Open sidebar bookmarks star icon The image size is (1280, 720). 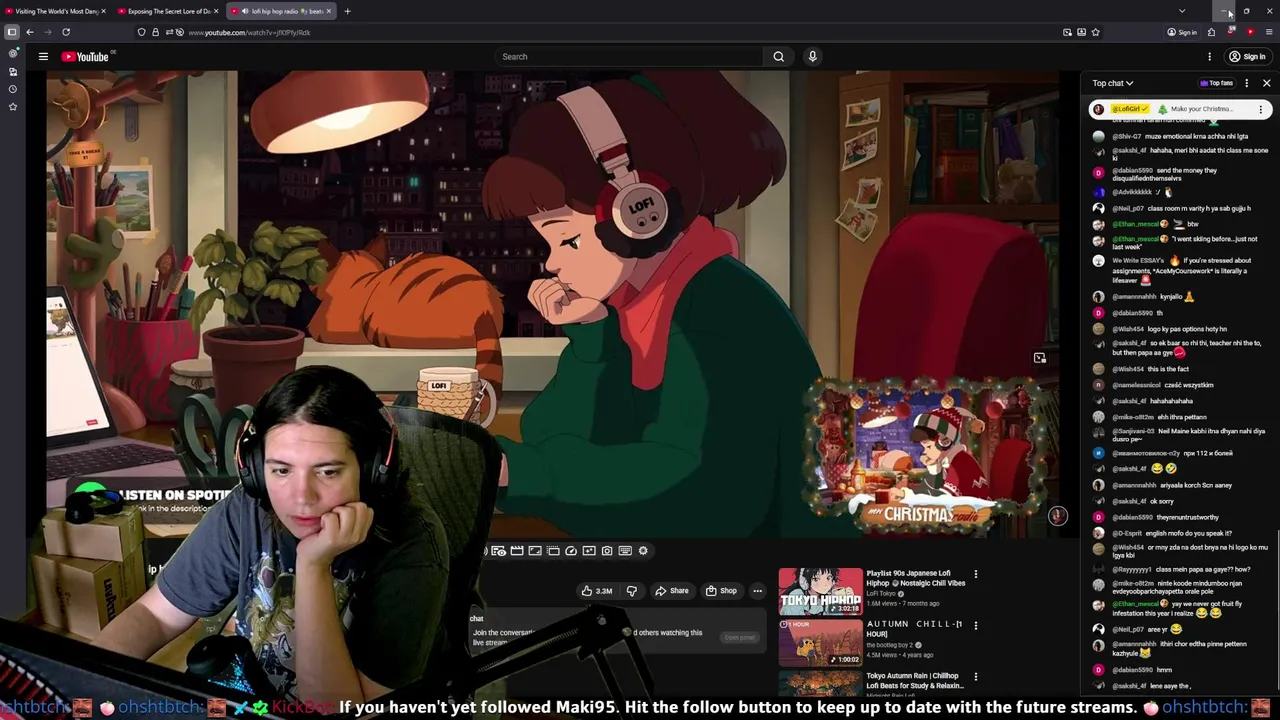click(13, 106)
